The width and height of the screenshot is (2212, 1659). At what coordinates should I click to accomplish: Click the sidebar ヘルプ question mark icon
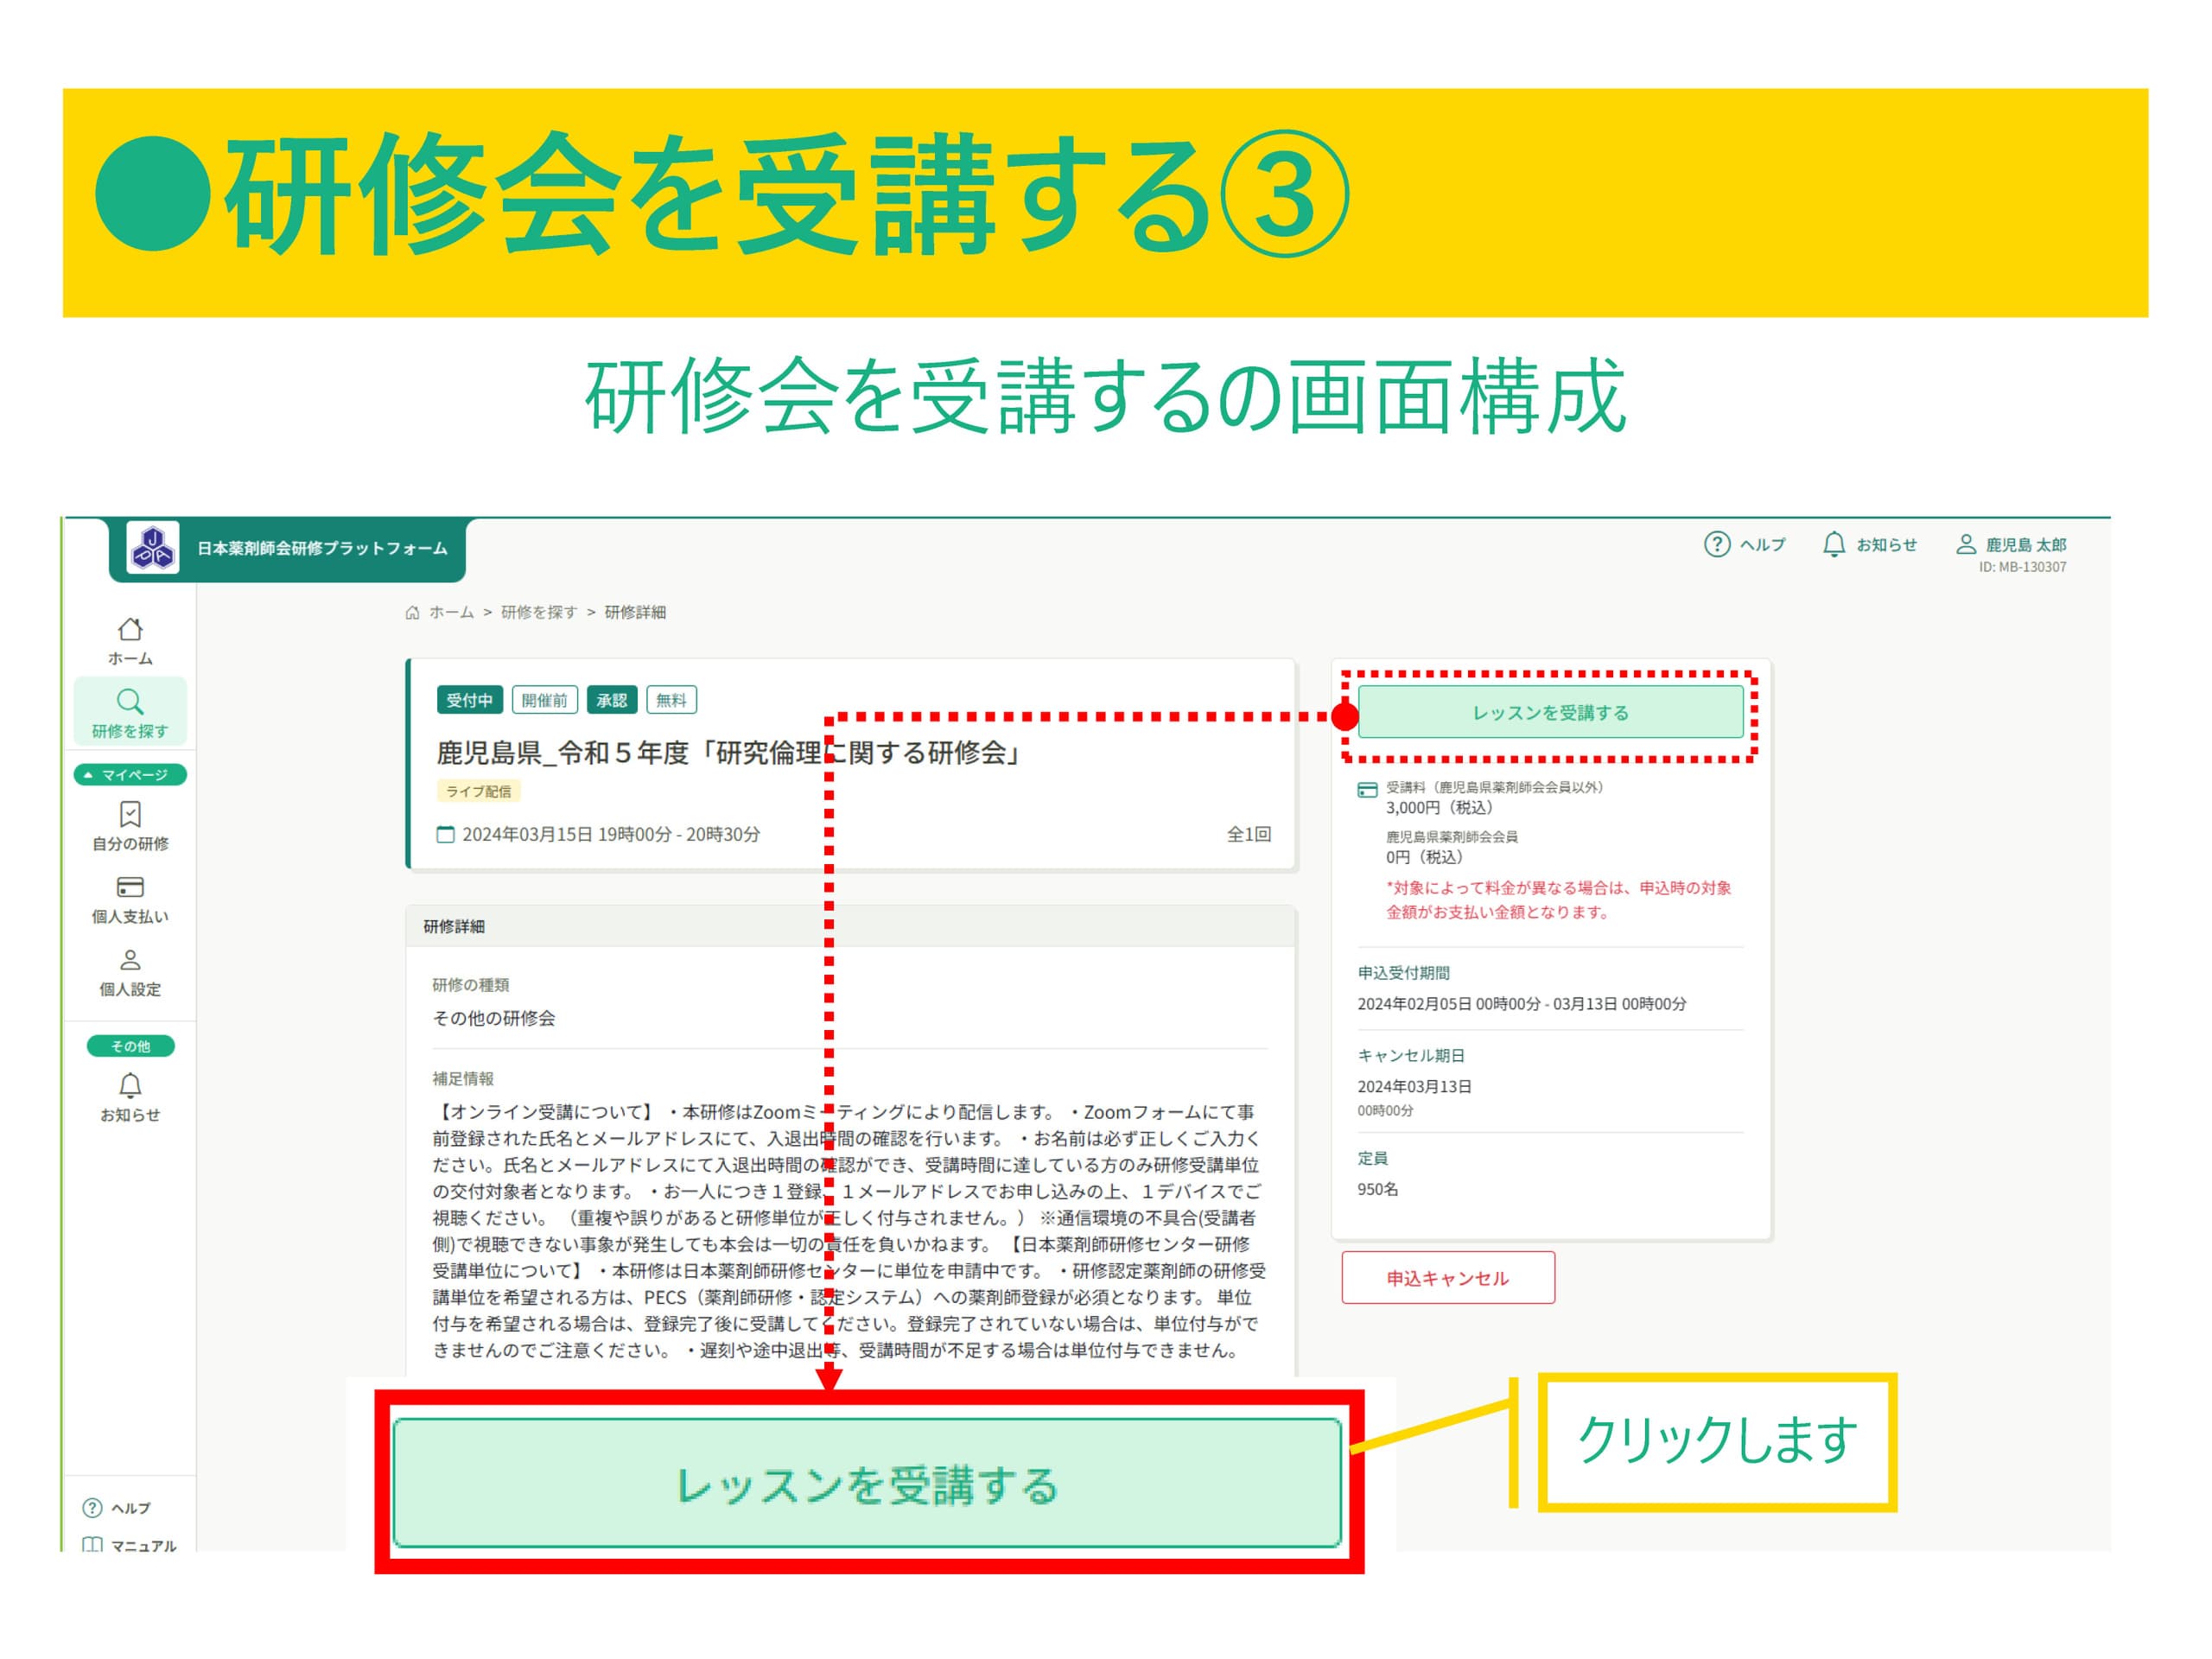click(x=92, y=1507)
